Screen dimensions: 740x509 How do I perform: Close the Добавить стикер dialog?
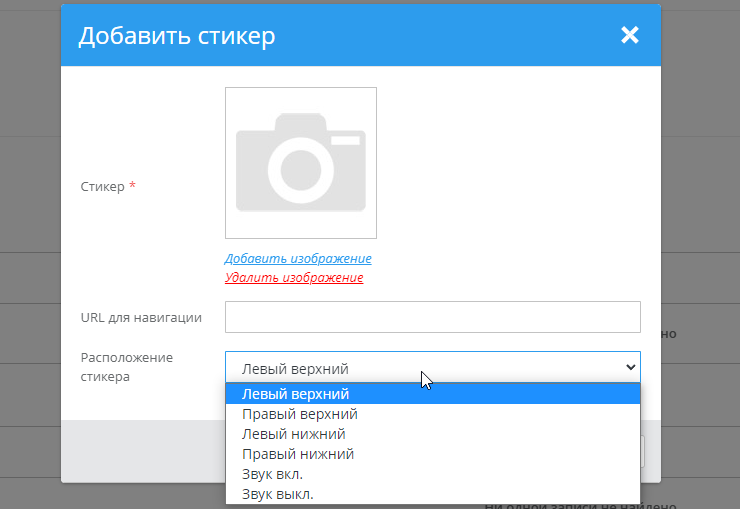[629, 36]
